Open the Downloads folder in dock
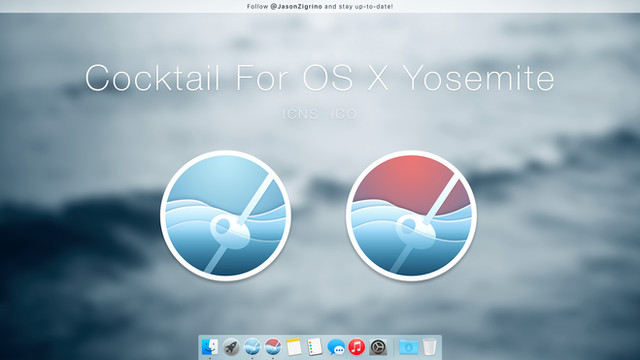Viewport: 640px width, 360px height. pyautogui.click(x=409, y=347)
